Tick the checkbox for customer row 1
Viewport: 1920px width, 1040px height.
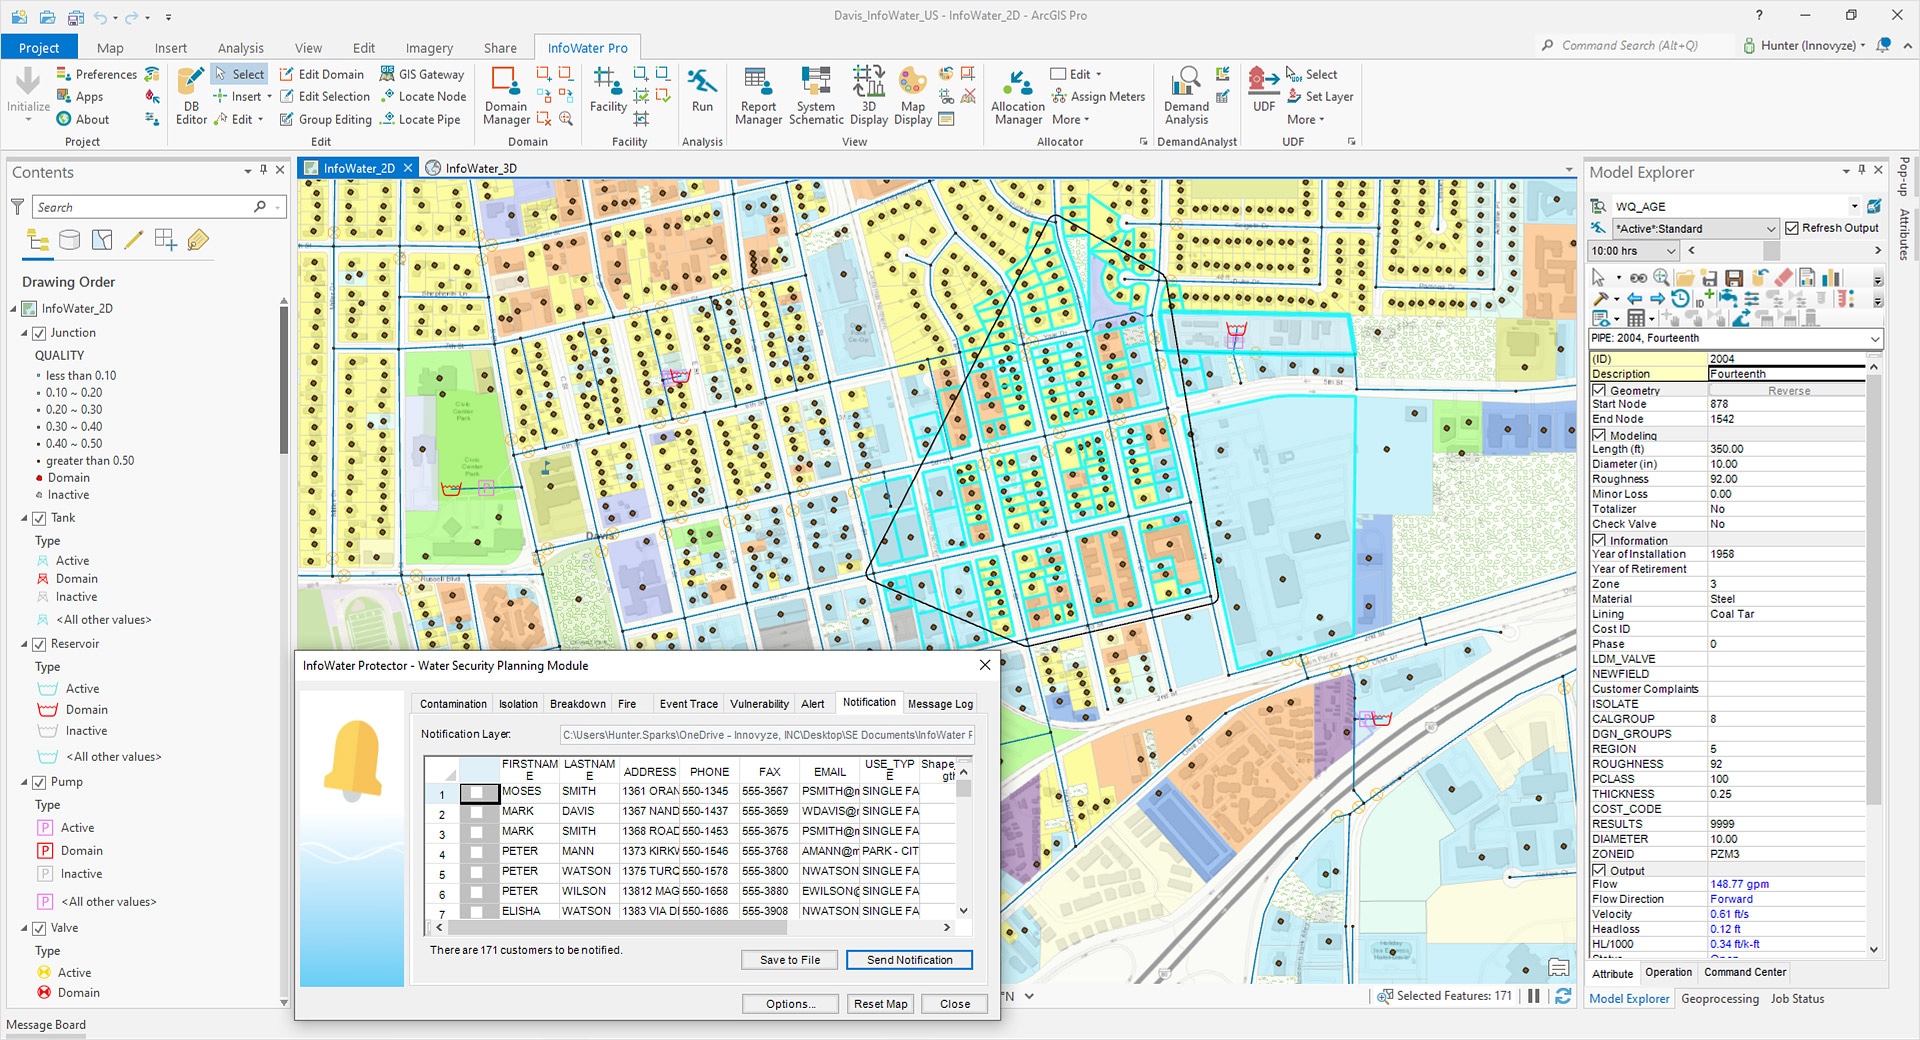click(478, 793)
